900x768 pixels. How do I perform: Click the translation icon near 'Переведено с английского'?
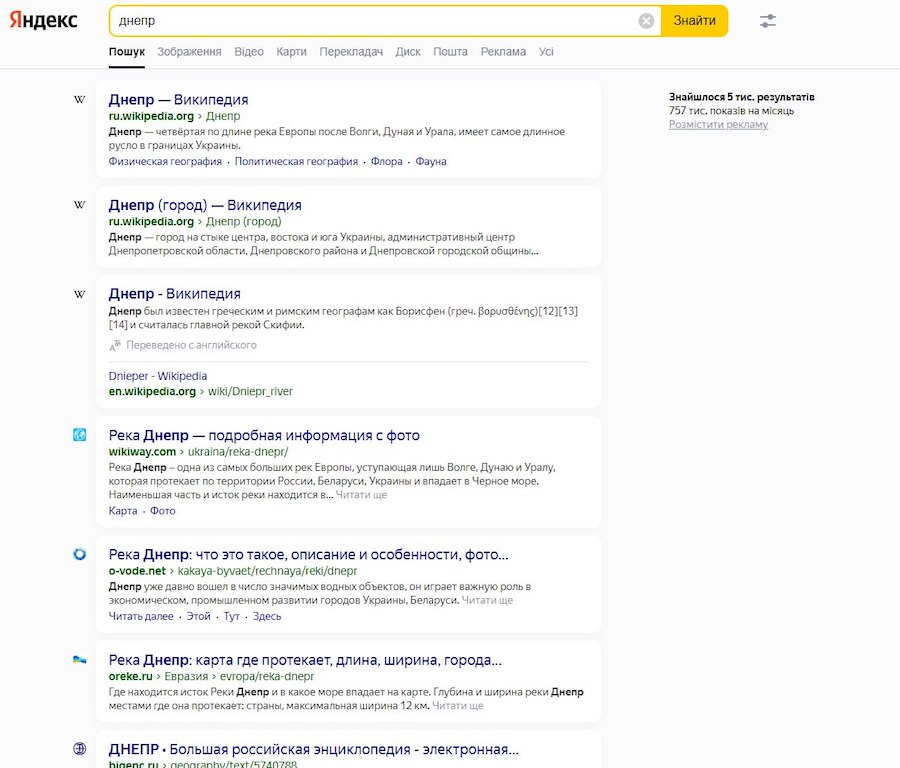click(x=115, y=345)
